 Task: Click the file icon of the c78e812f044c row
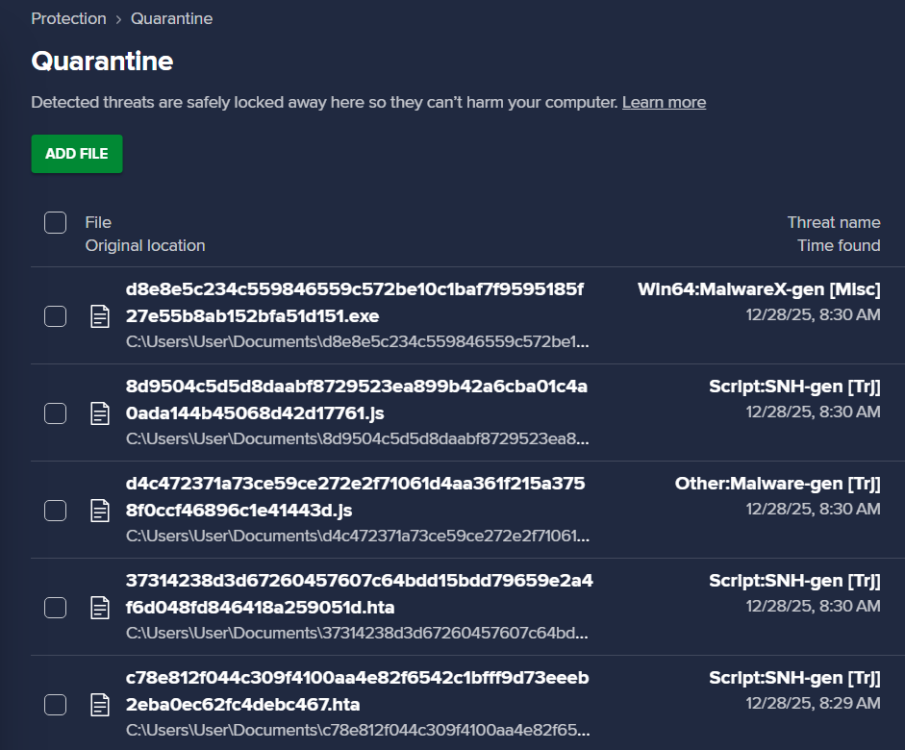point(100,704)
